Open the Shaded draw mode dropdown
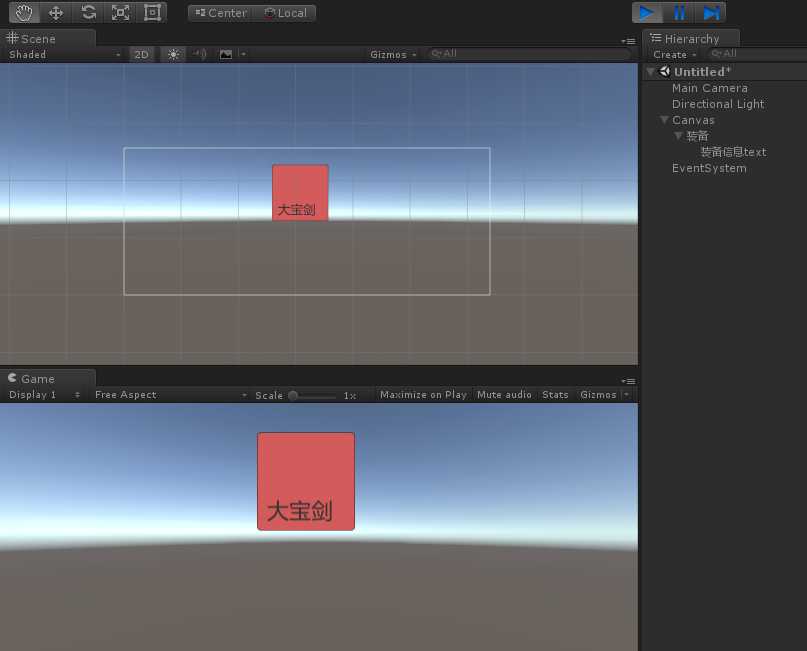The width and height of the screenshot is (807, 651). (x=65, y=55)
